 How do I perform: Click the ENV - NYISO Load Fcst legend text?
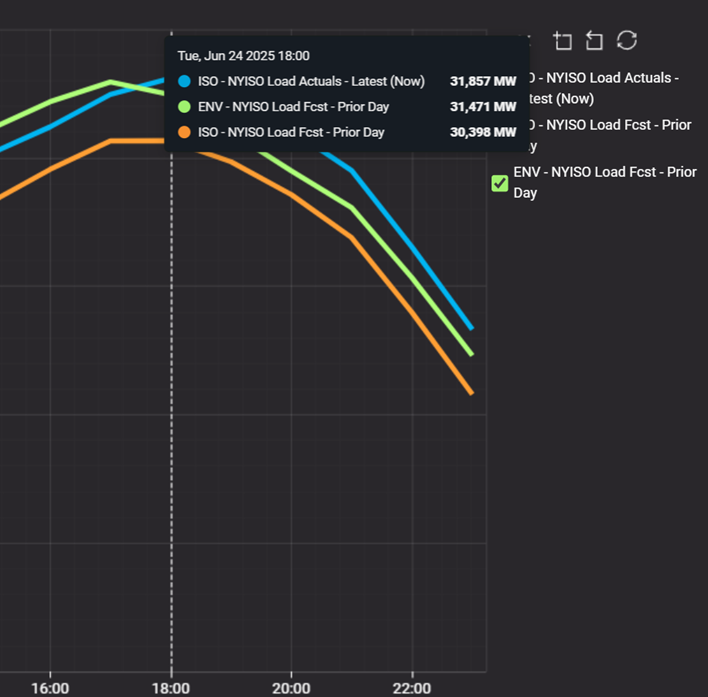[x=604, y=182]
